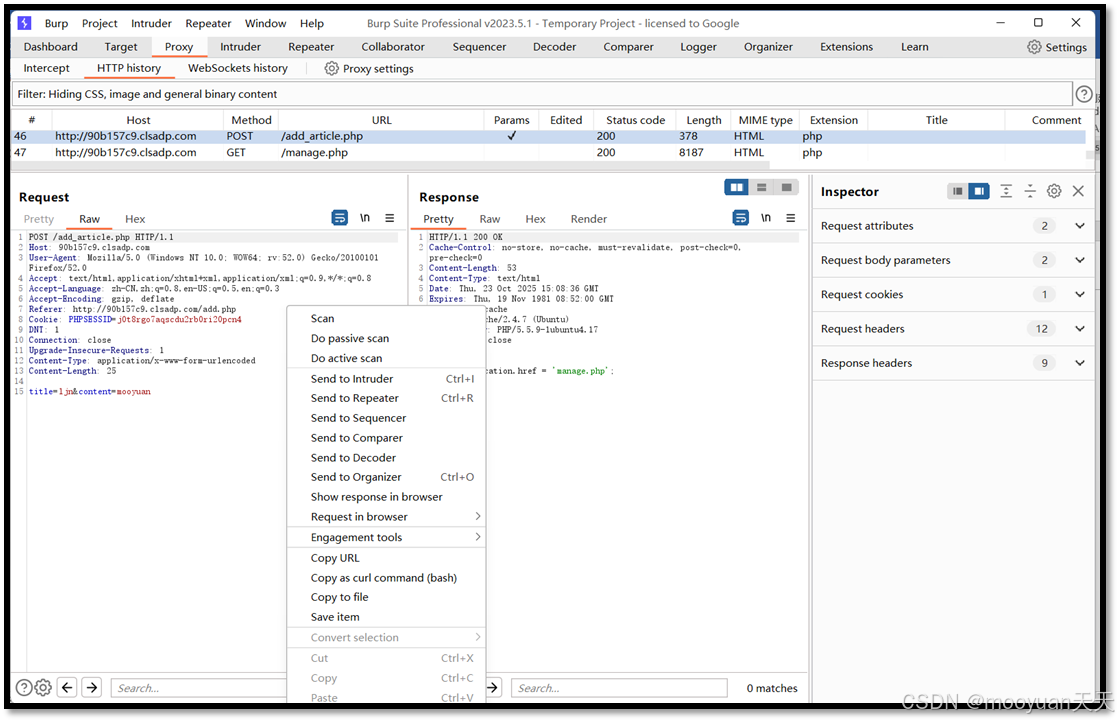The height and width of the screenshot is (722, 1119).
Task: Switch to the Repeater tool tab
Action: [310, 47]
